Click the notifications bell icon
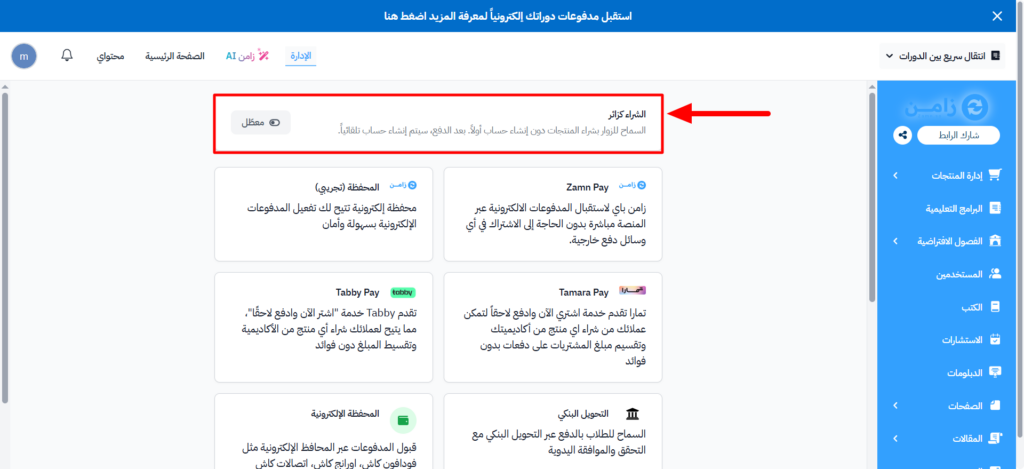Viewport: 1024px width, 469px height. [x=67, y=56]
